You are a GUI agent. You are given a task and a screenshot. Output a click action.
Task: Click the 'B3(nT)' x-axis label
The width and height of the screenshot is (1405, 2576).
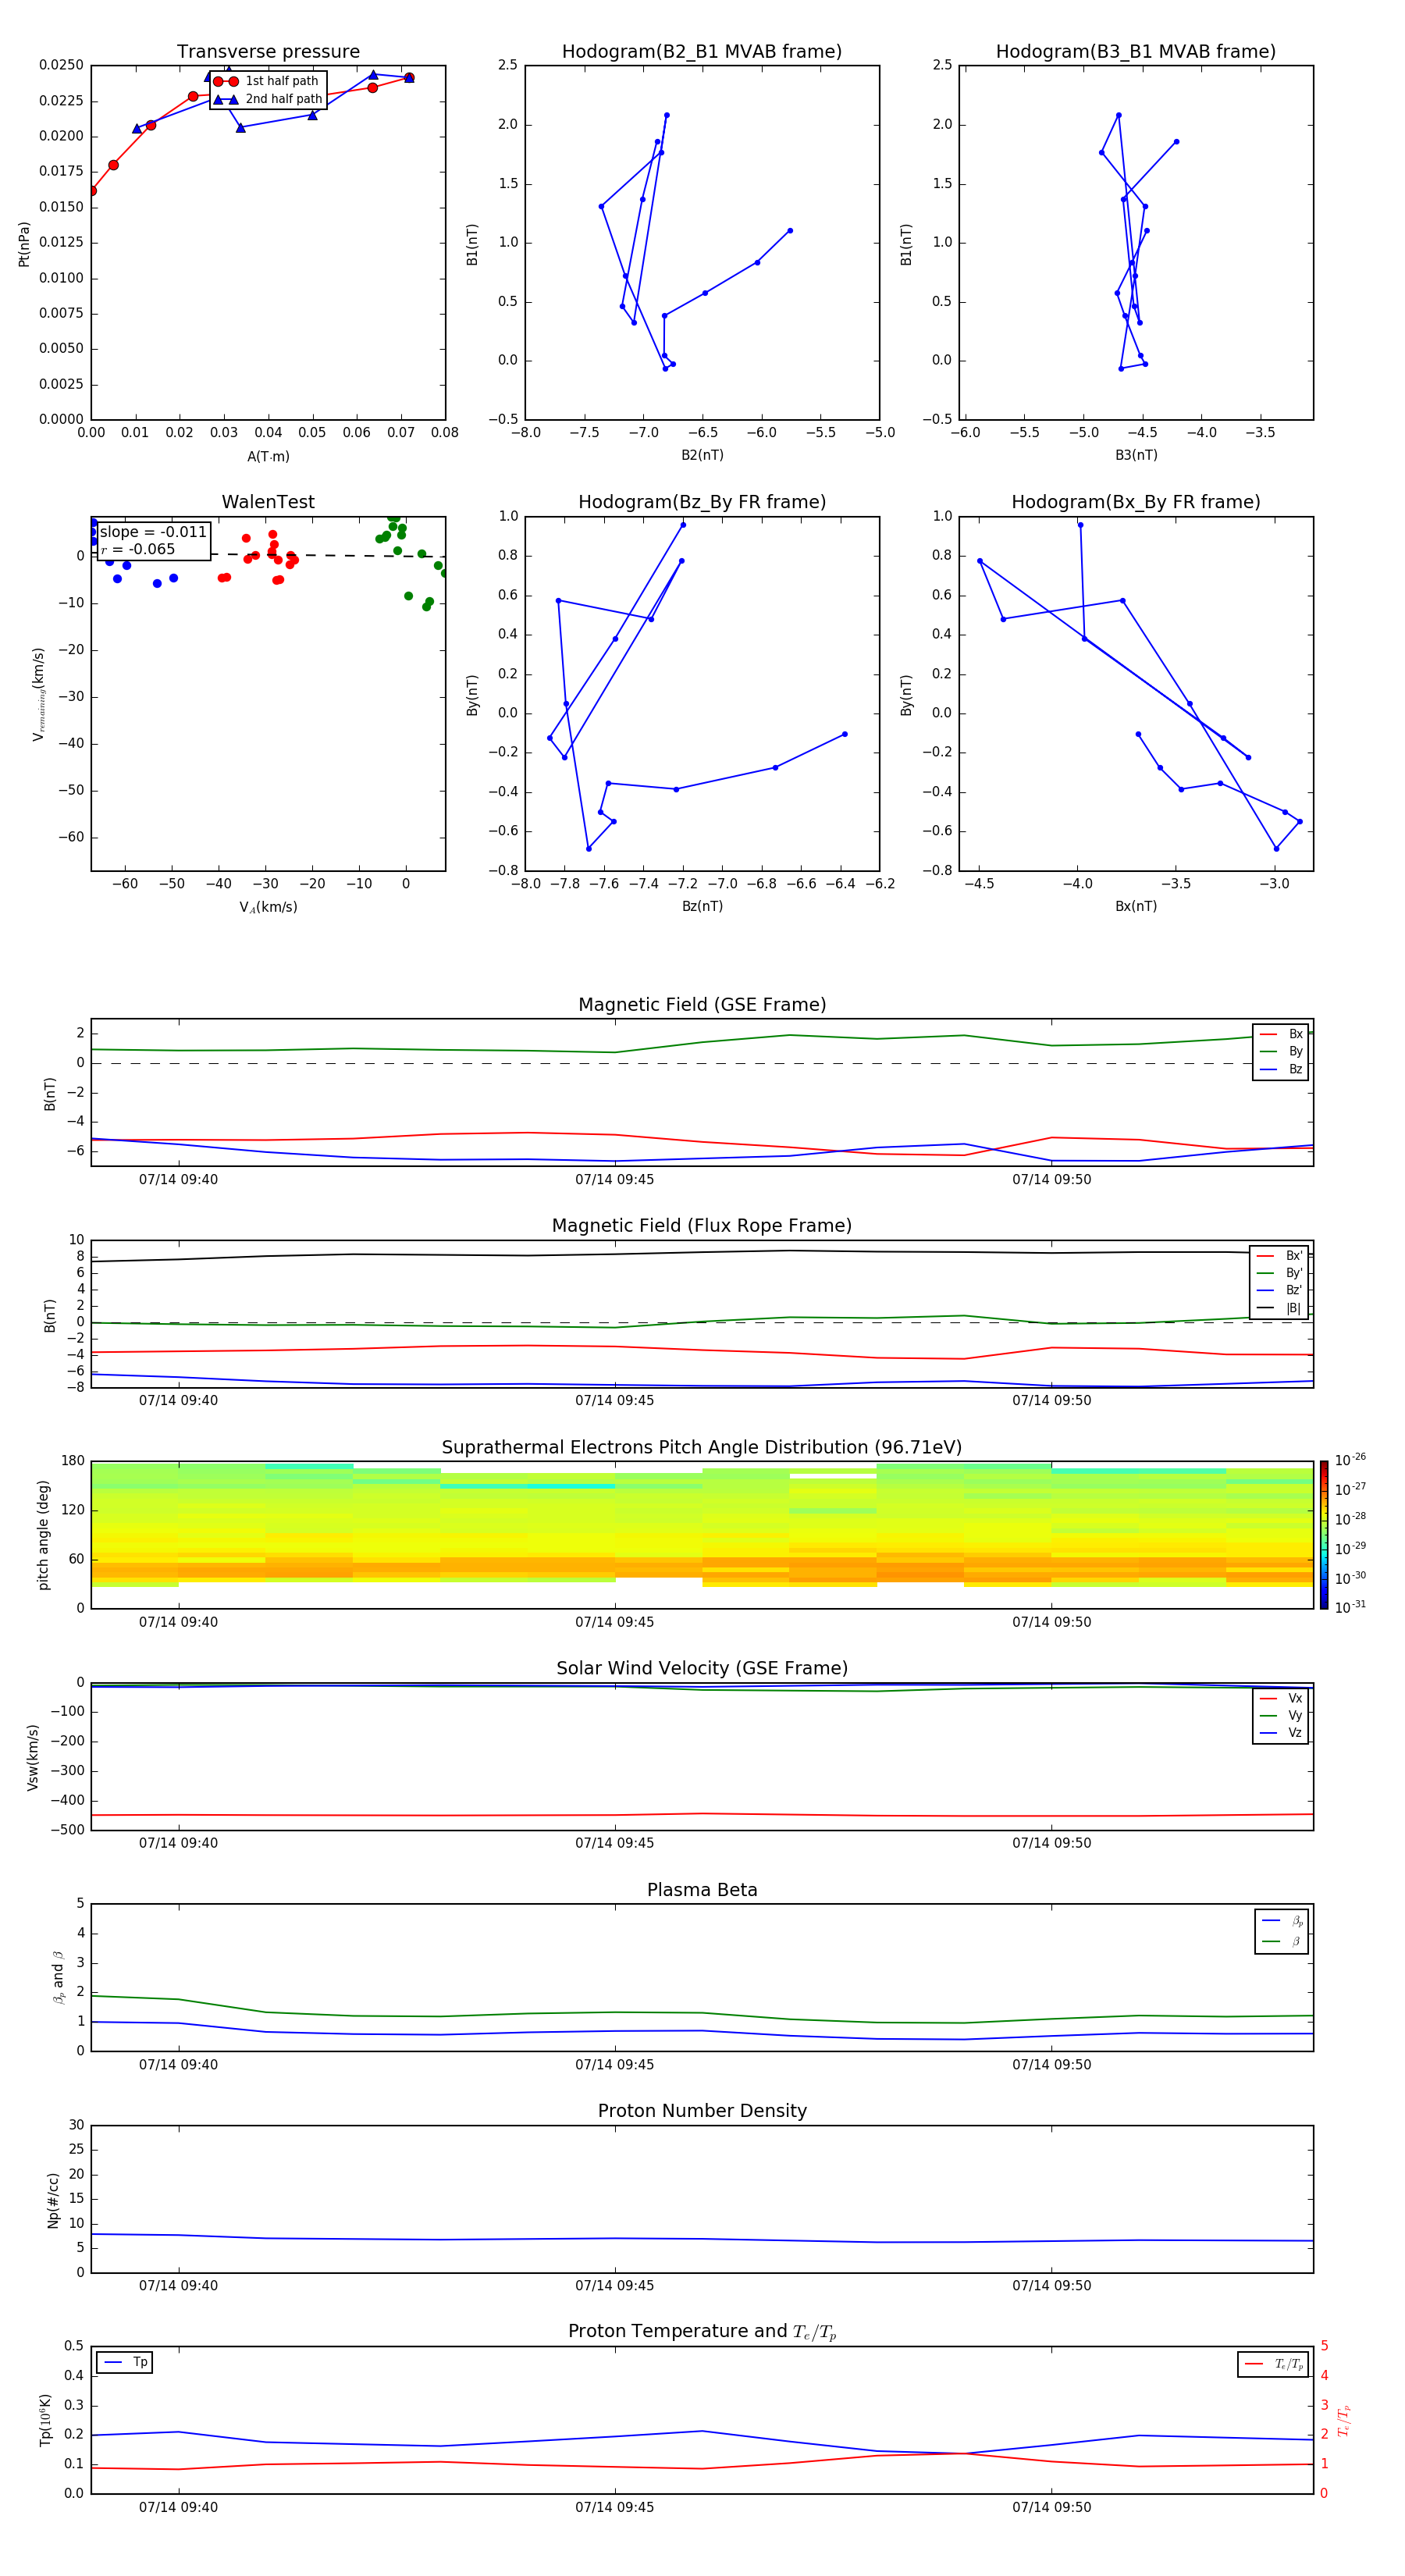coord(1136,455)
